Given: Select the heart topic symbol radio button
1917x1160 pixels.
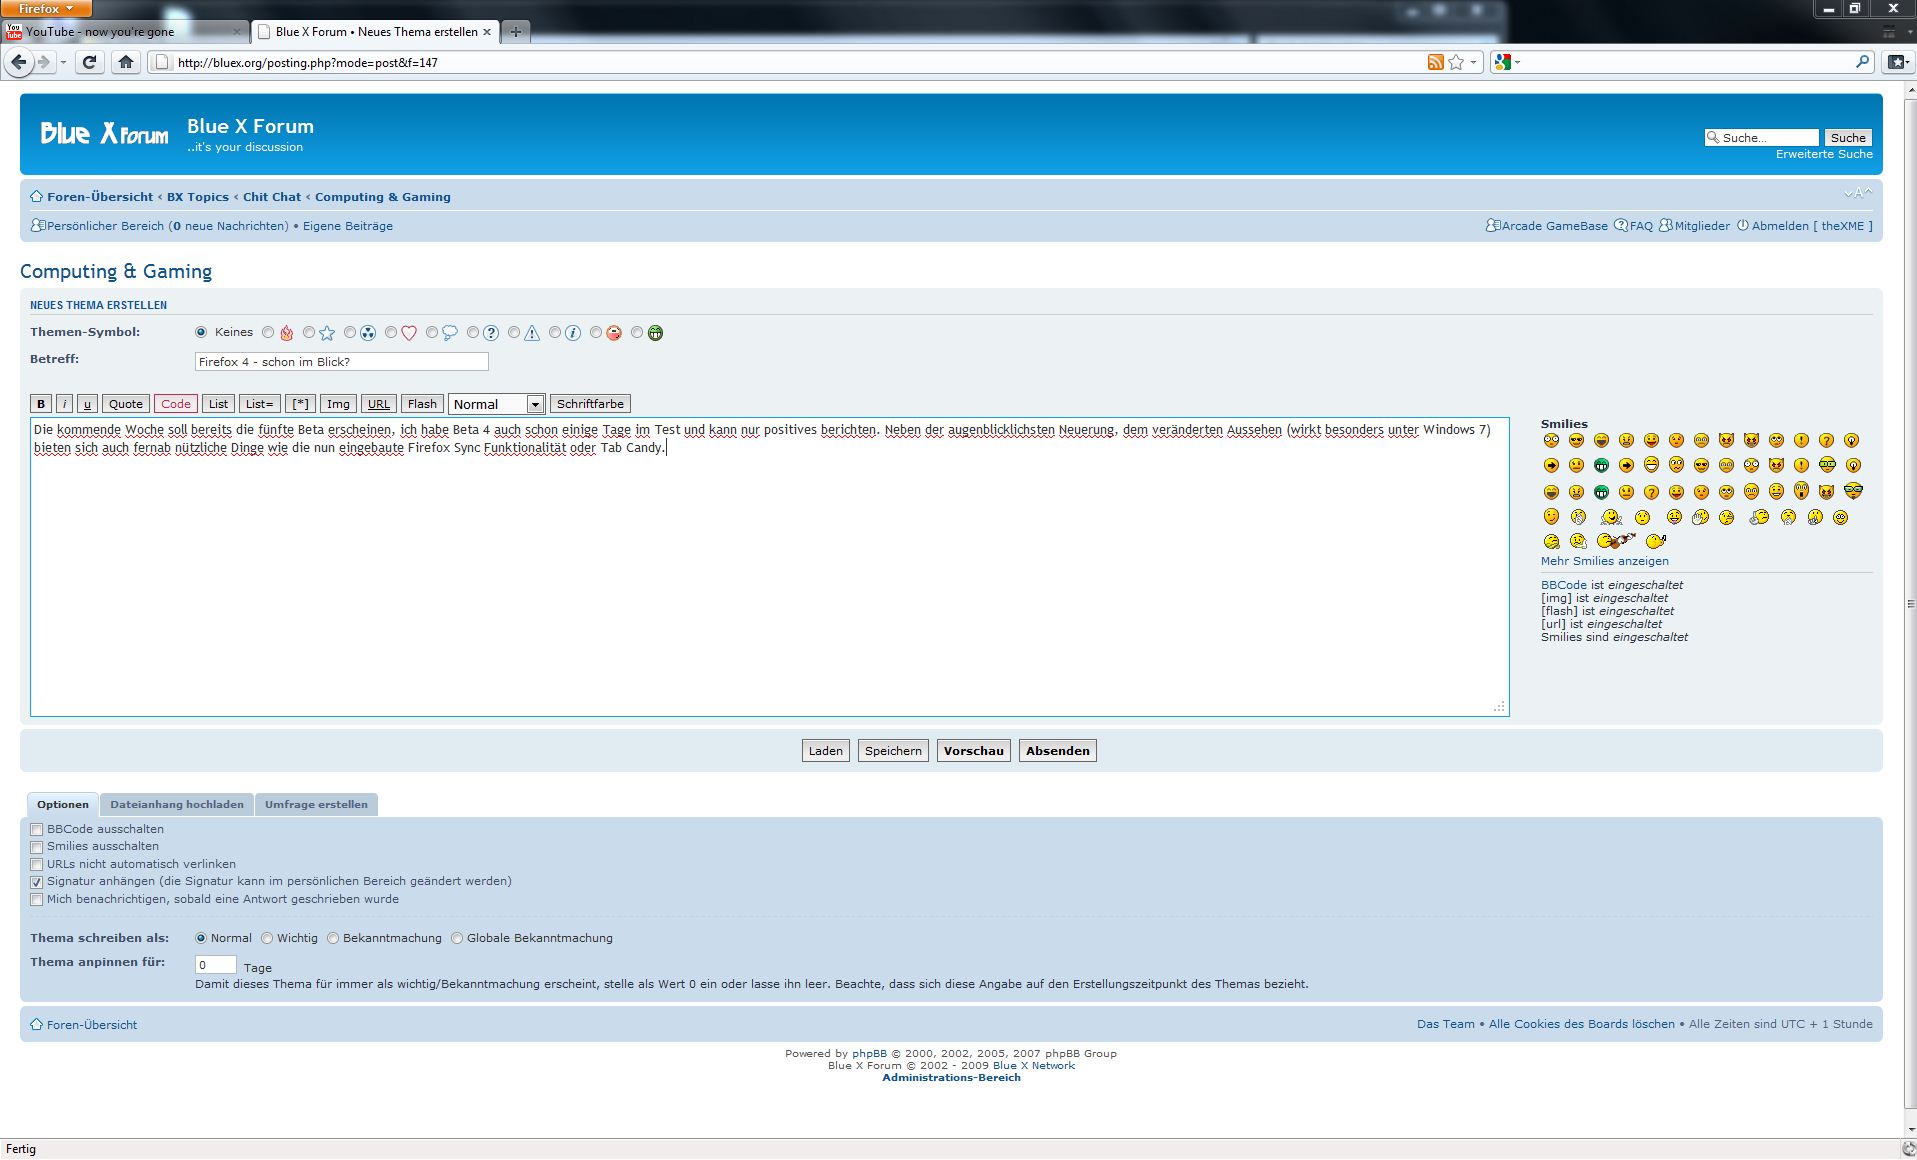Looking at the screenshot, I should click(x=391, y=333).
